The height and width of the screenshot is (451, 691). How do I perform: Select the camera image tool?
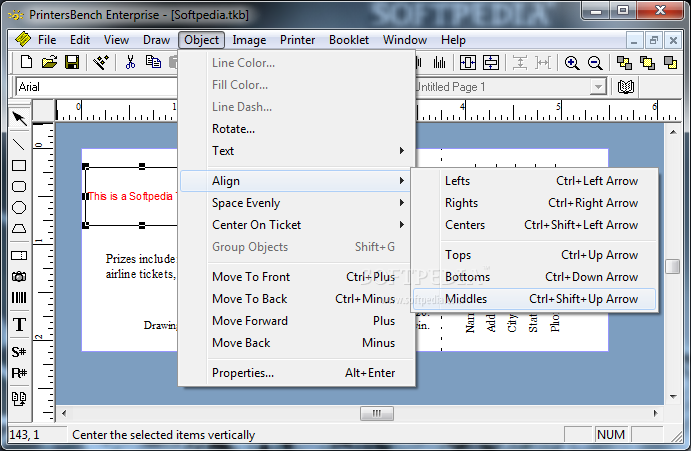click(19, 276)
